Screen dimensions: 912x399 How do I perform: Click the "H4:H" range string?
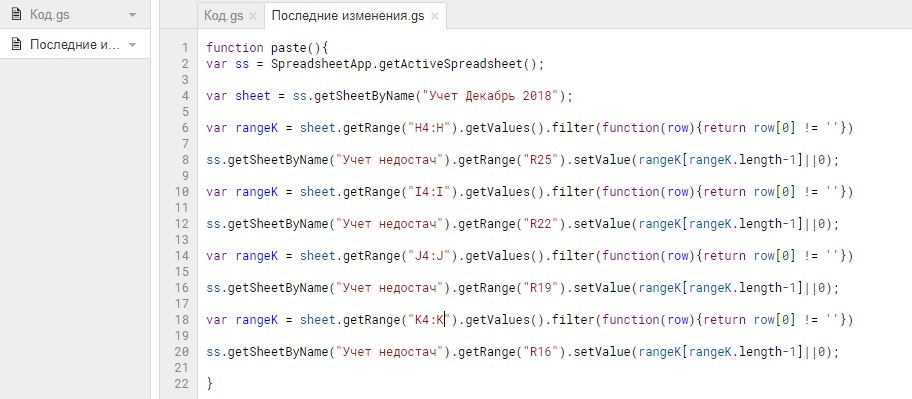[x=429, y=128]
